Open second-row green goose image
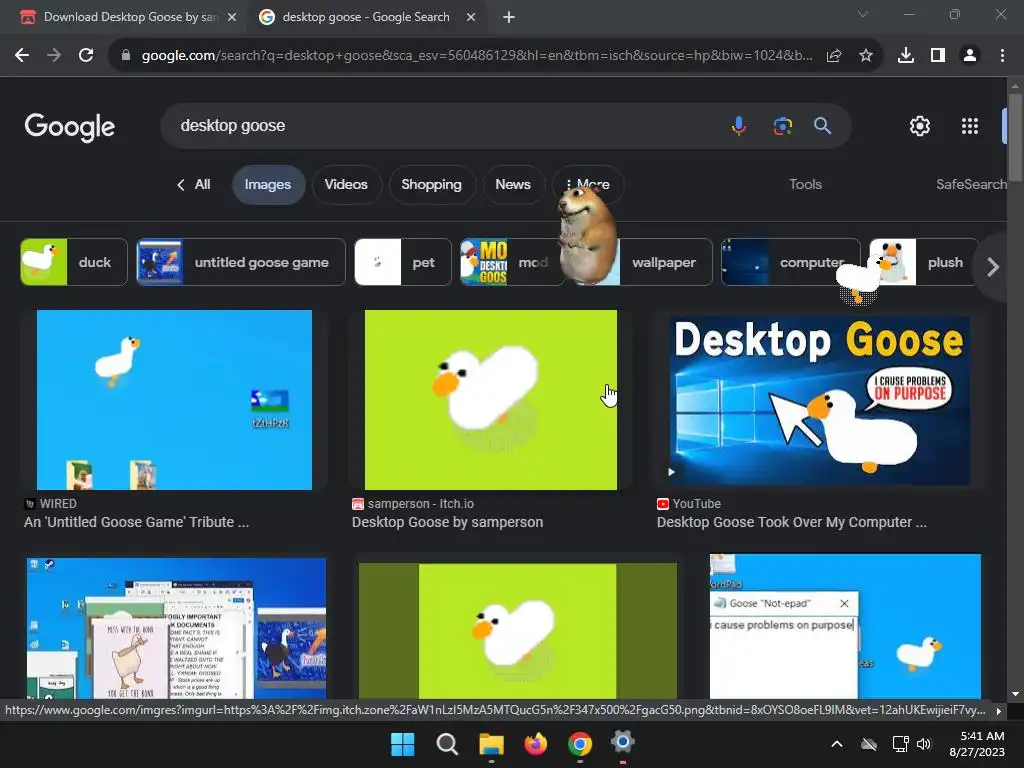This screenshot has height=768, width=1024. point(518,631)
